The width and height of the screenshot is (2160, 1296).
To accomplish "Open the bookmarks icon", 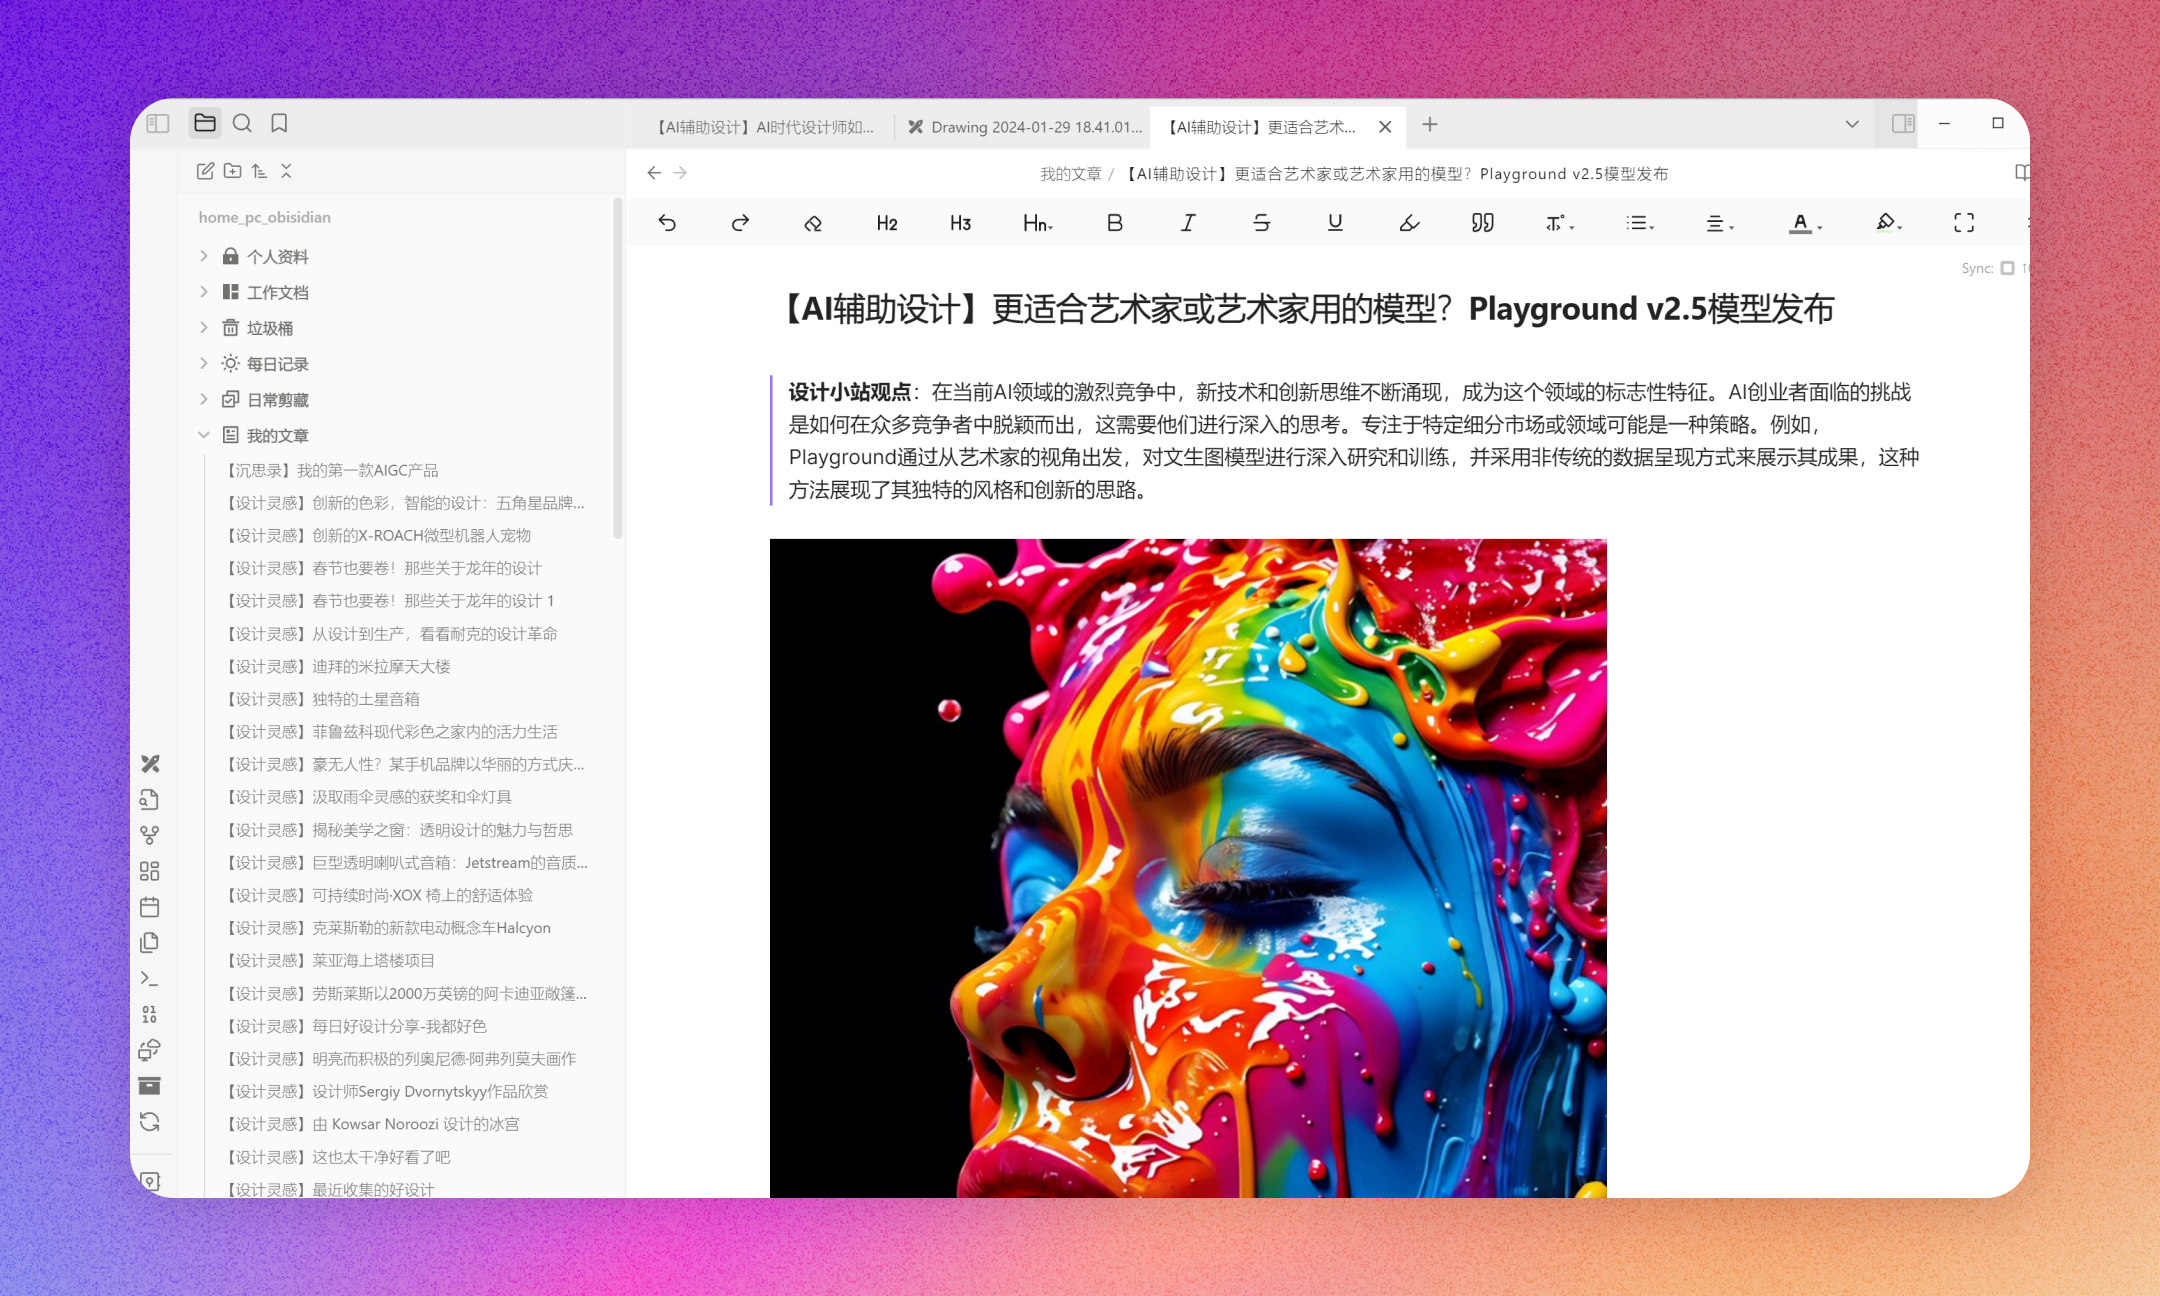I will (279, 123).
